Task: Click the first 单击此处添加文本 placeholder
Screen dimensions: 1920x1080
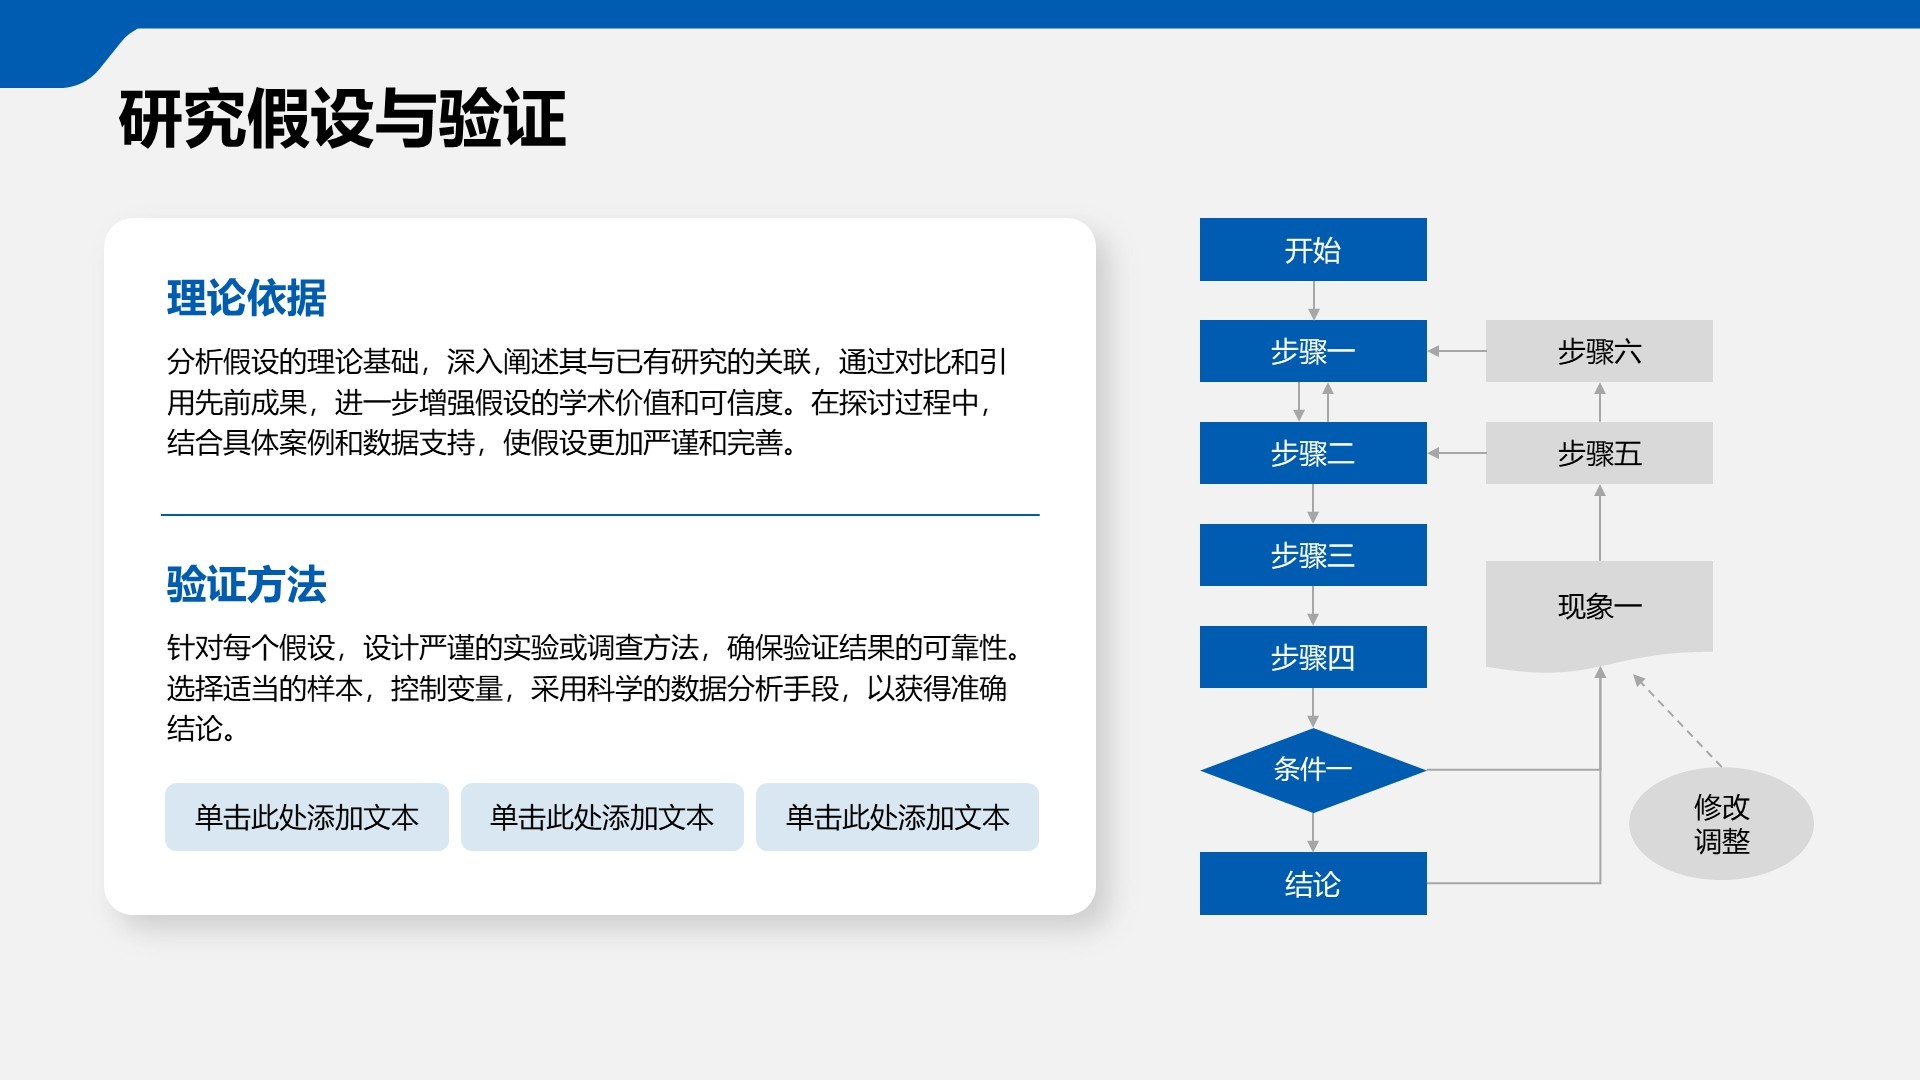Action: pyautogui.click(x=306, y=817)
